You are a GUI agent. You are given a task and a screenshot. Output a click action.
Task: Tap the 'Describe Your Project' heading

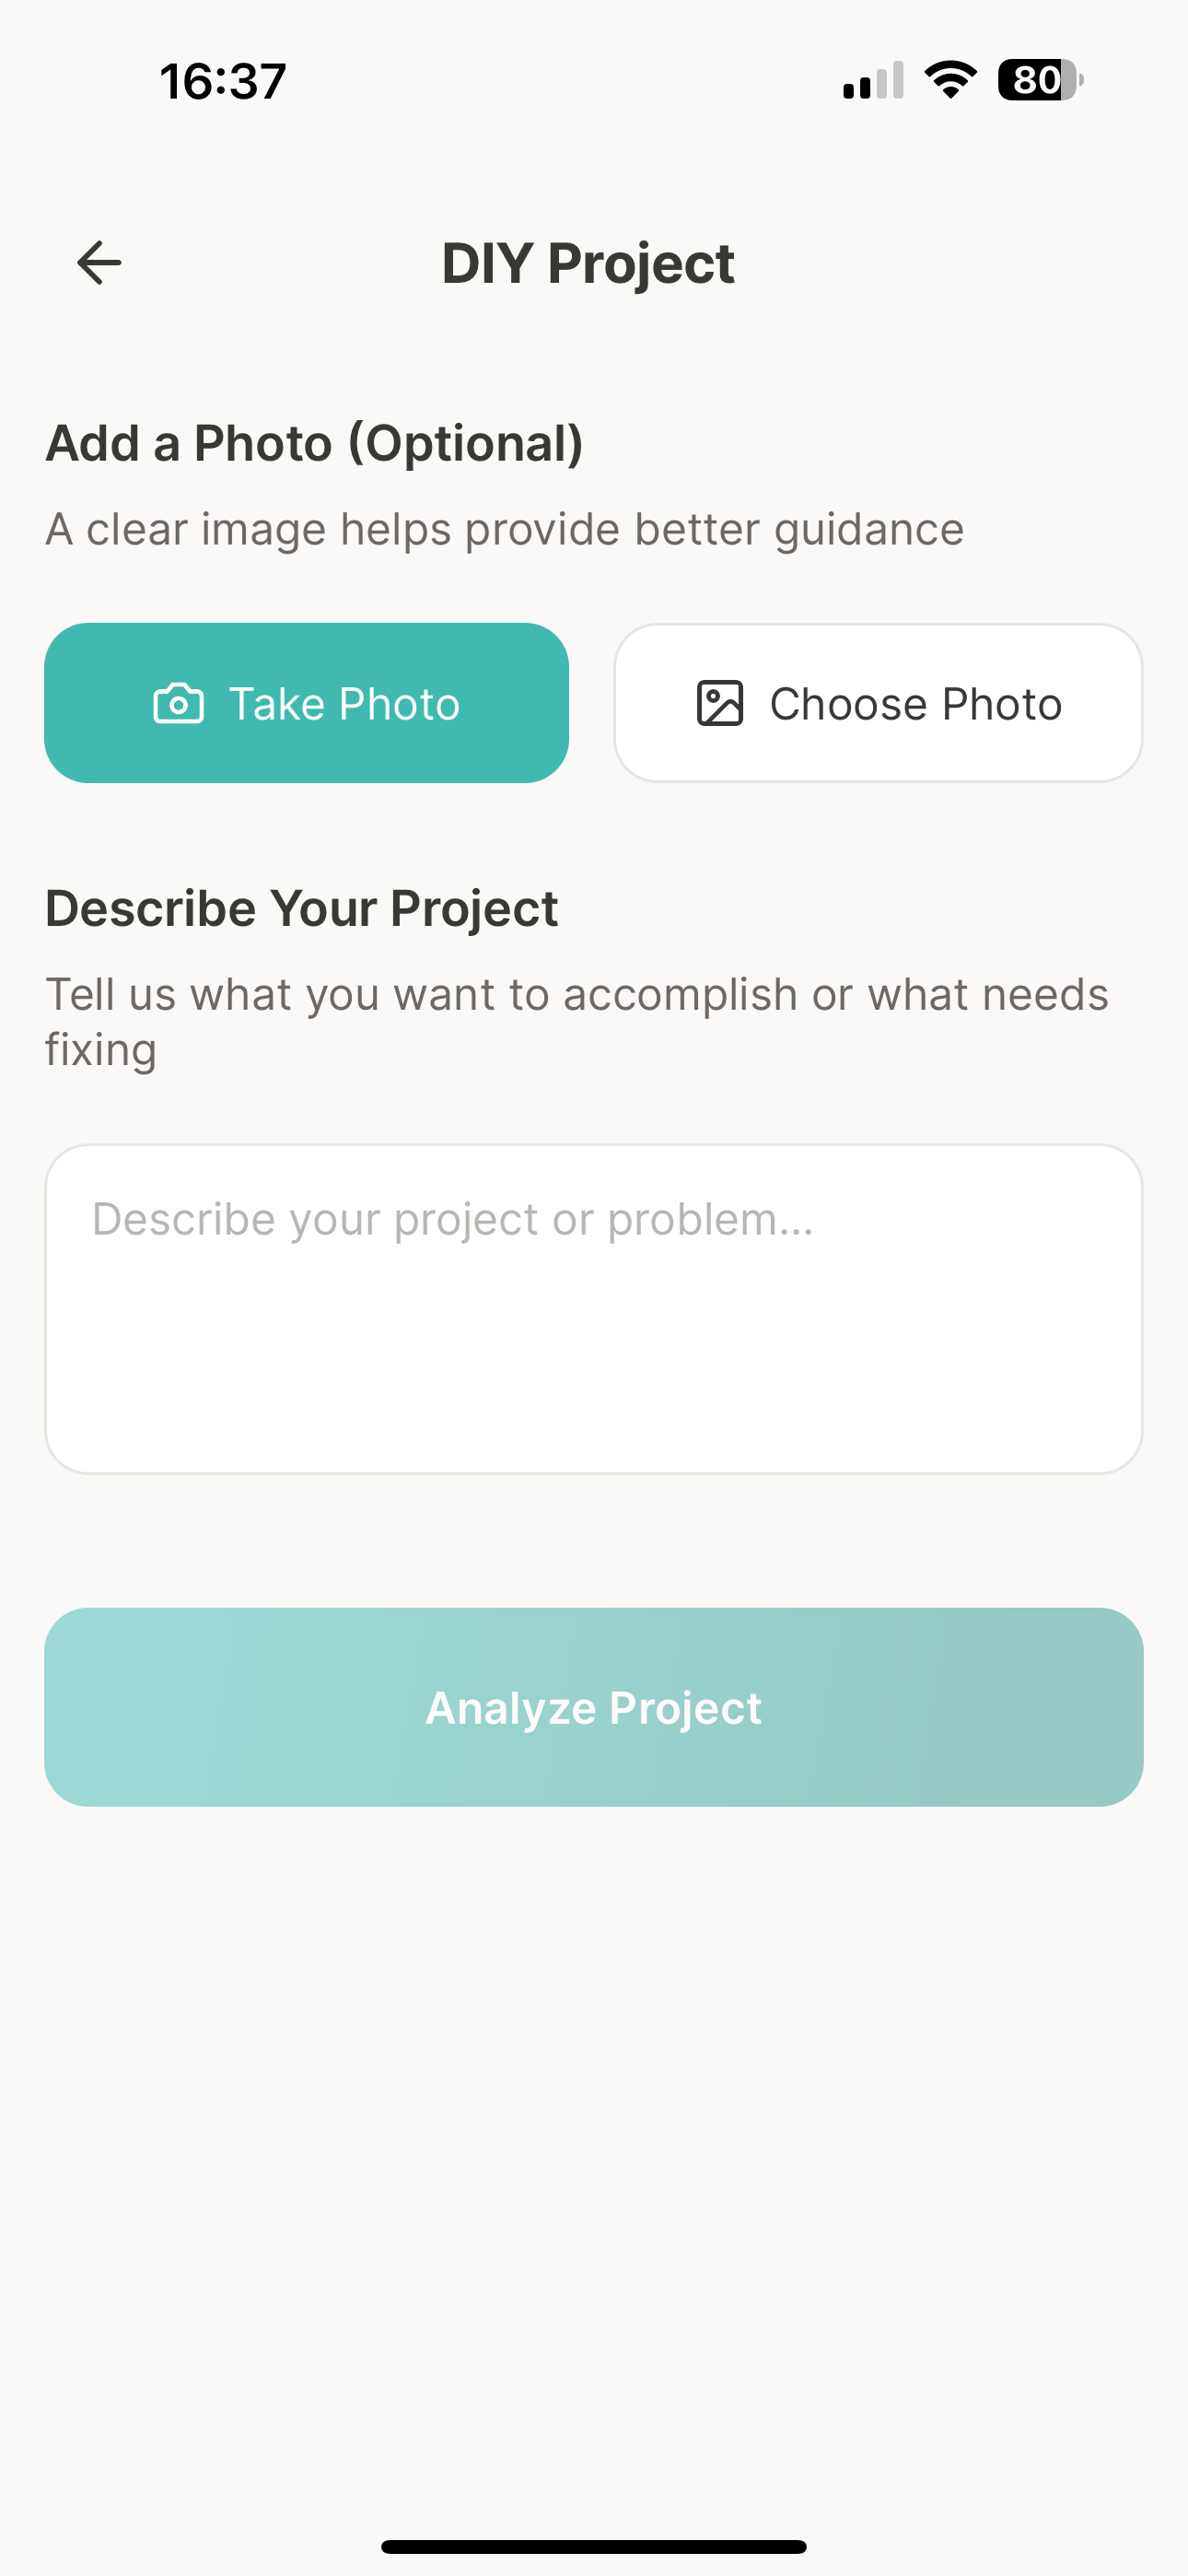click(x=301, y=908)
